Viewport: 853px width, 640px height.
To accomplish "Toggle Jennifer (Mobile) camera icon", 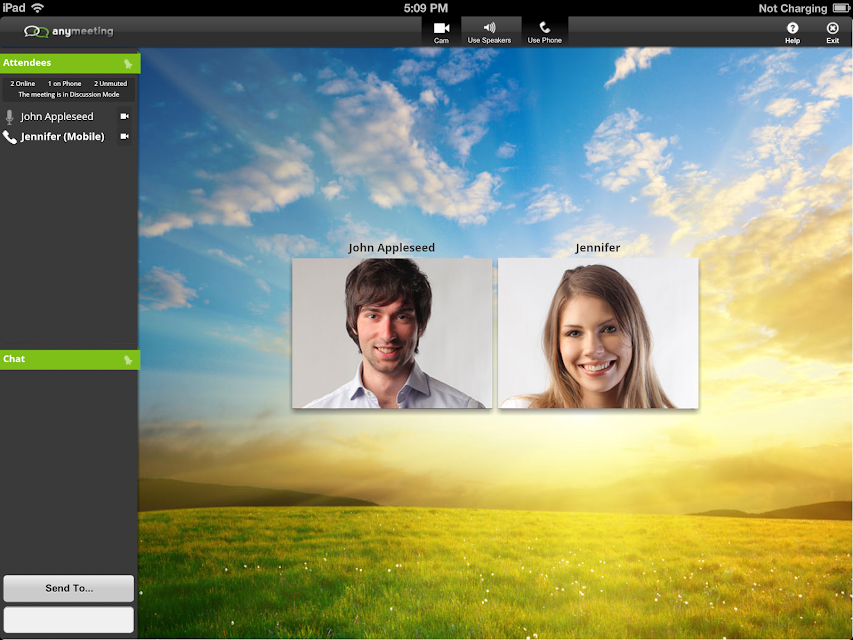I will [125, 137].
